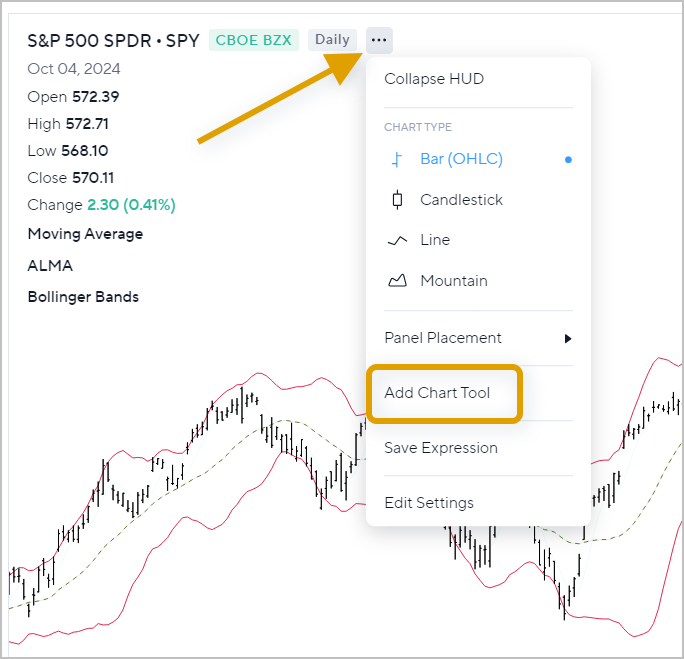Click the Moving Average study label

pyautogui.click(x=85, y=234)
